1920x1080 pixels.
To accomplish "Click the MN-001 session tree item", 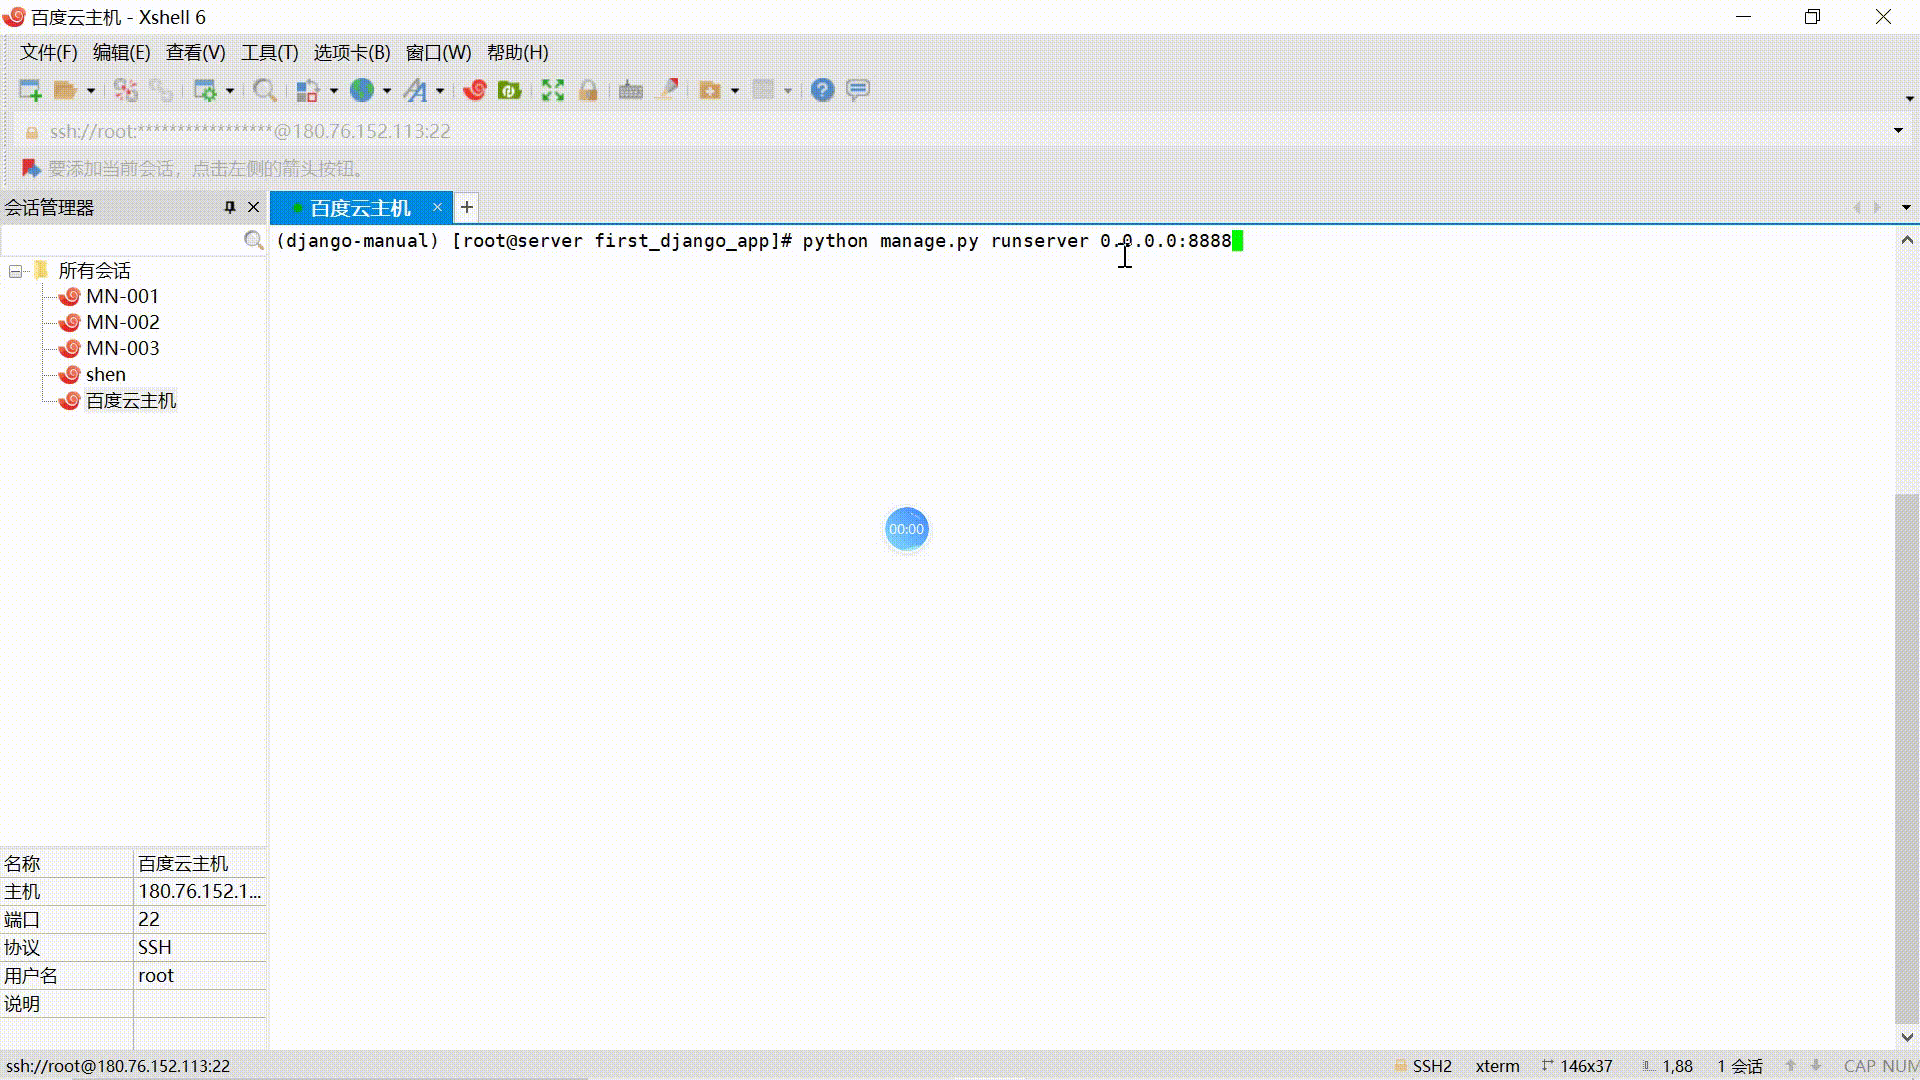I will 123,295.
